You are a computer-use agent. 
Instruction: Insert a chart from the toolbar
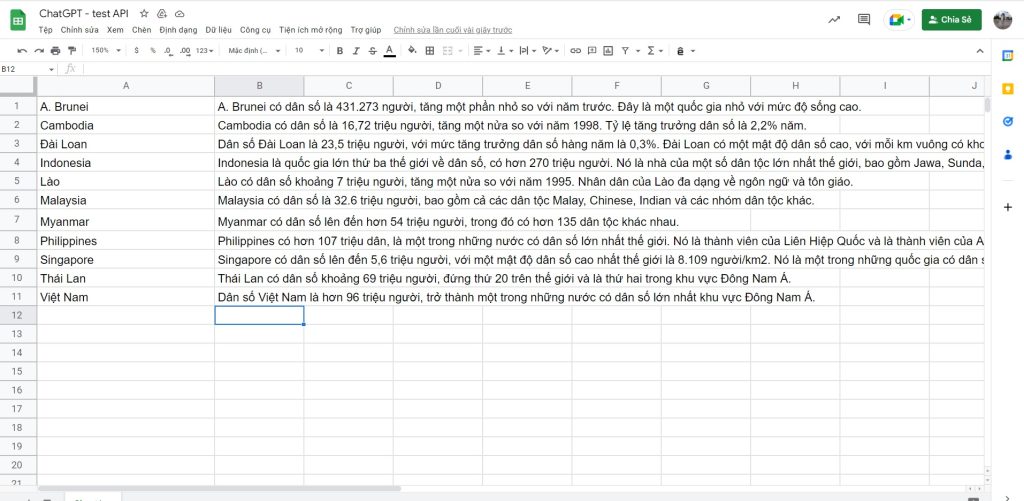(608, 50)
